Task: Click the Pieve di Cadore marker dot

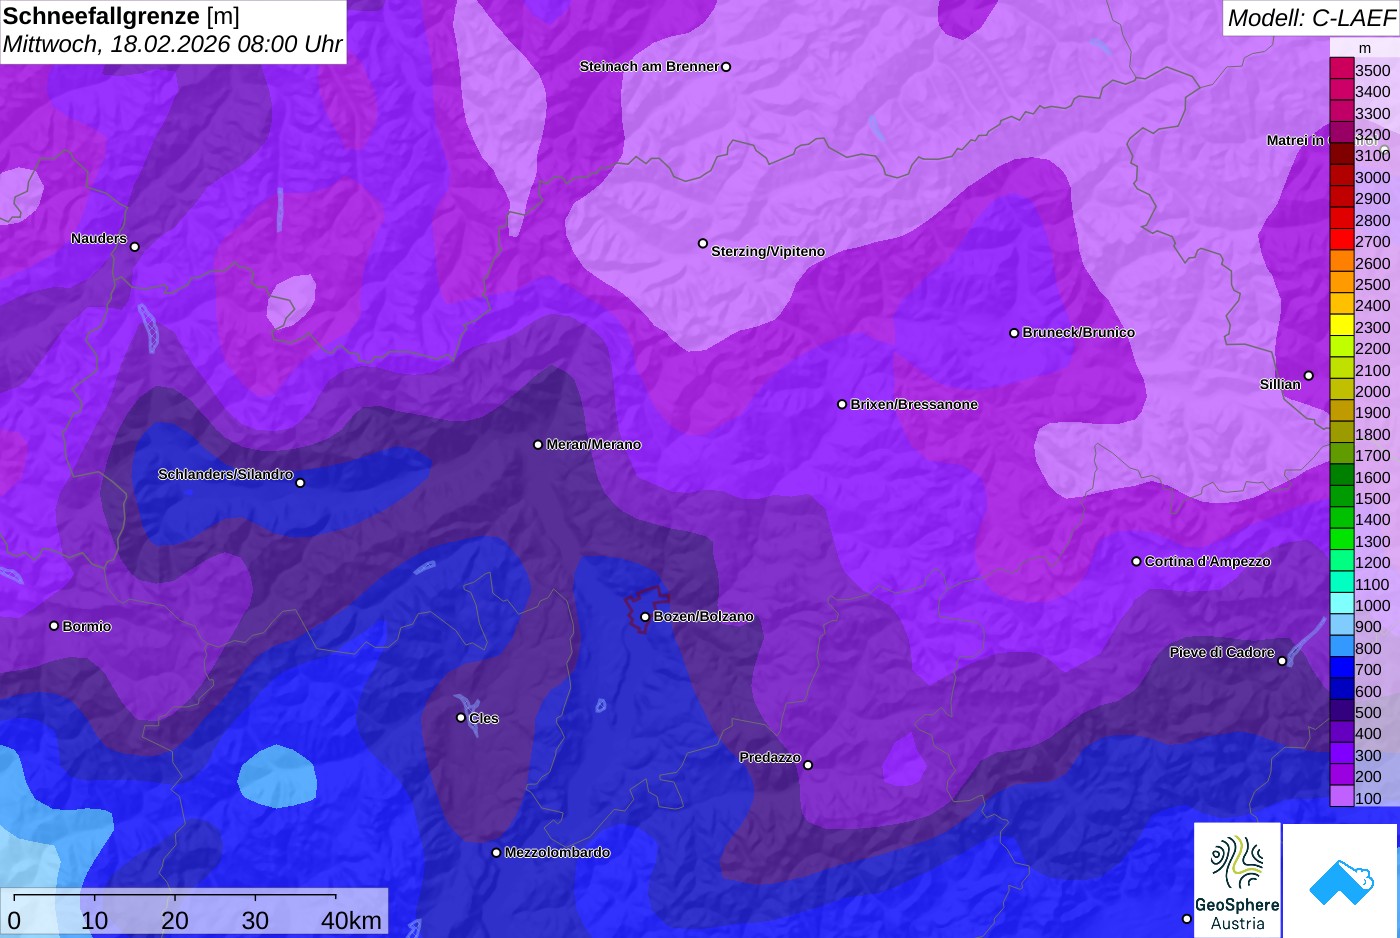Action: tap(1282, 661)
